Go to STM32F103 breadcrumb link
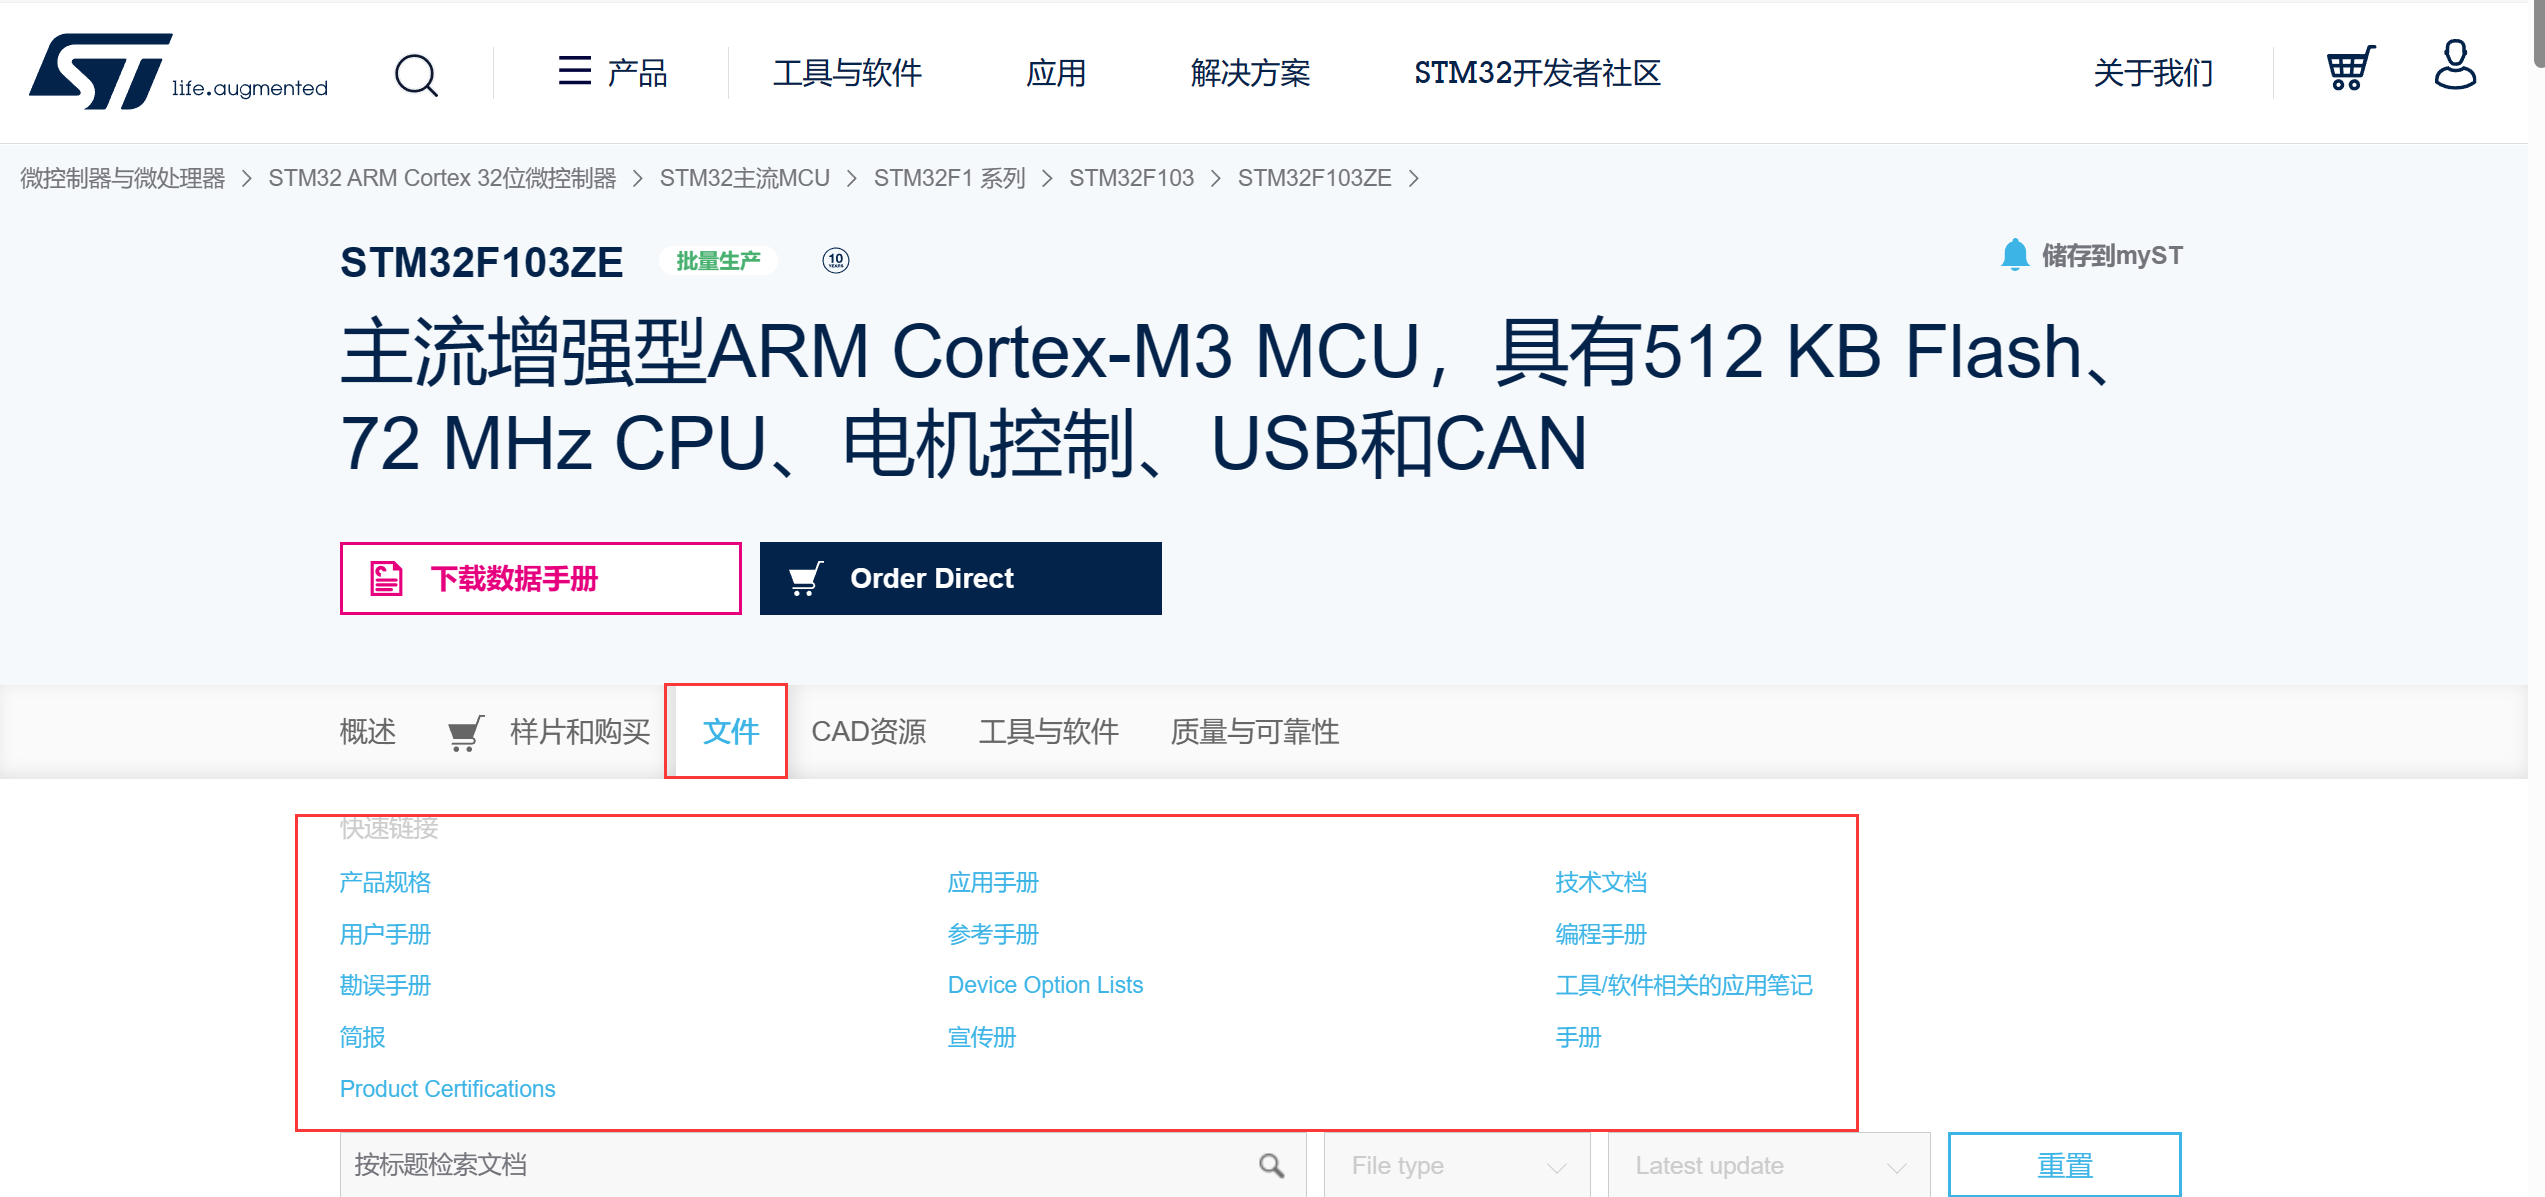The width and height of the screenshot is (2545, 1197). coord(1131,178)
